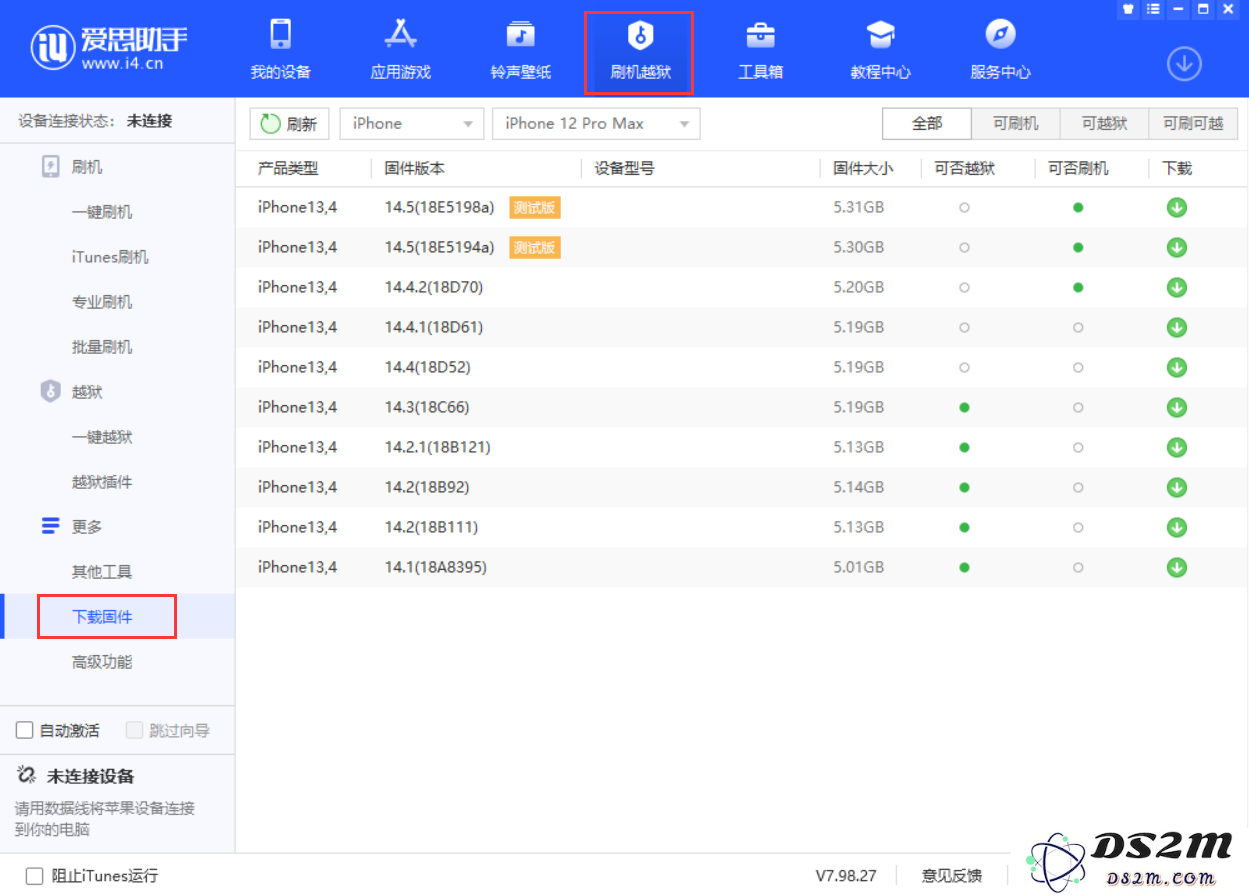Download firmware 14.5(18E5198a)
This screenshot has width=1249, height=896.
pyautogui.click(x=1177, y=208)
